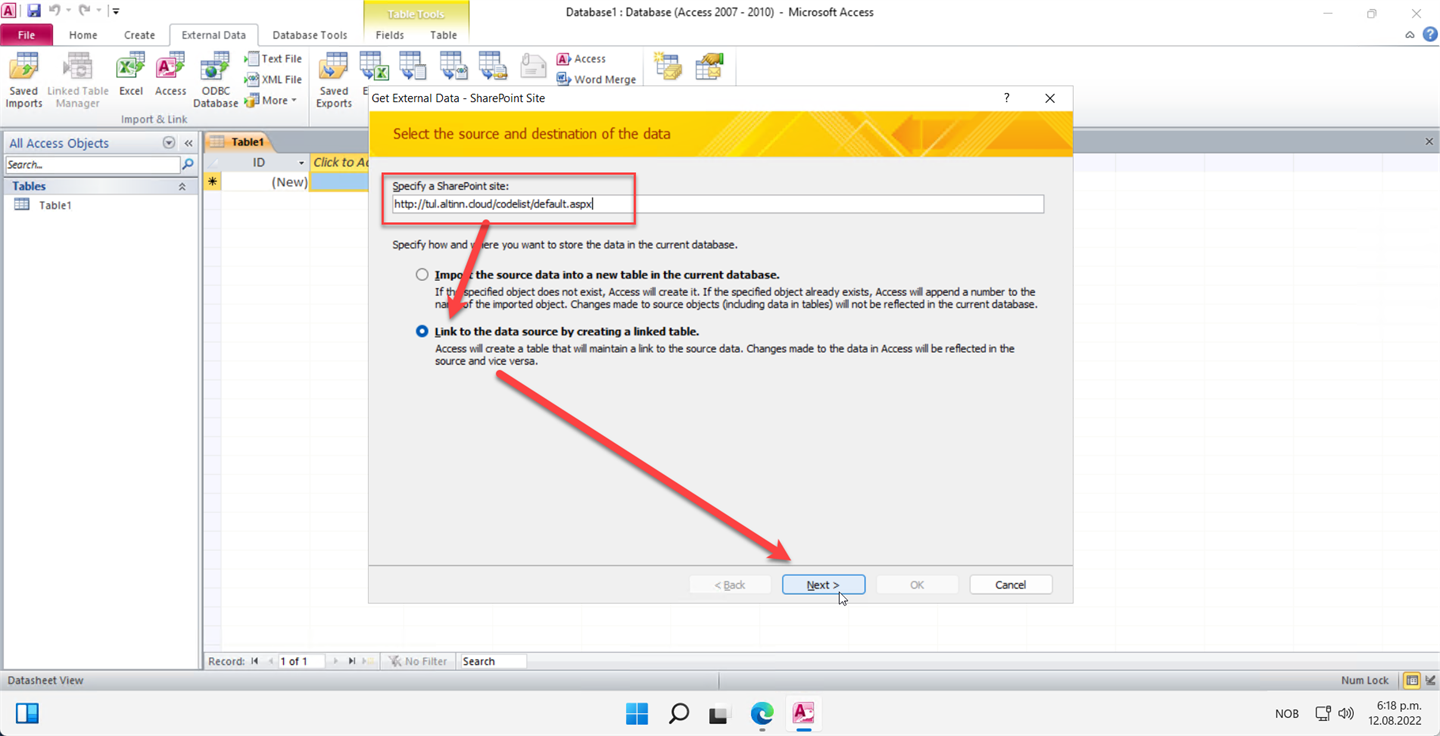Click SharePoint site URL field
The height and width of the screenshot is (736, 1440).
coord(717,204)
